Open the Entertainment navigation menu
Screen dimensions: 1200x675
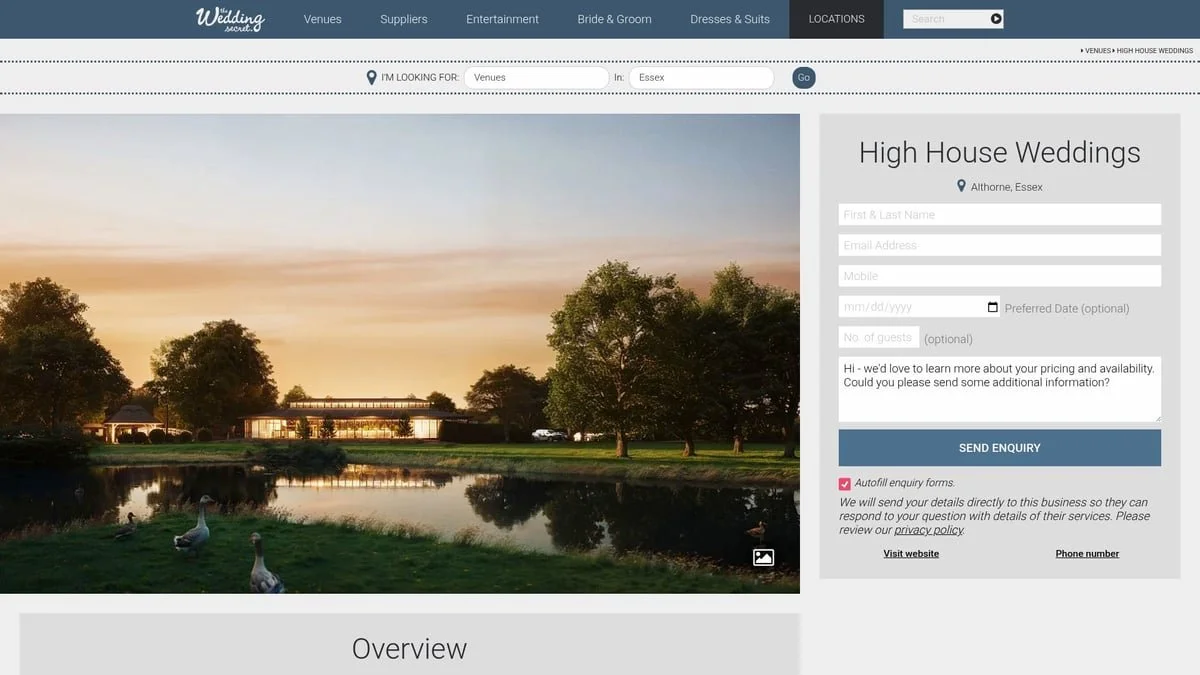(x=502, y=19)
